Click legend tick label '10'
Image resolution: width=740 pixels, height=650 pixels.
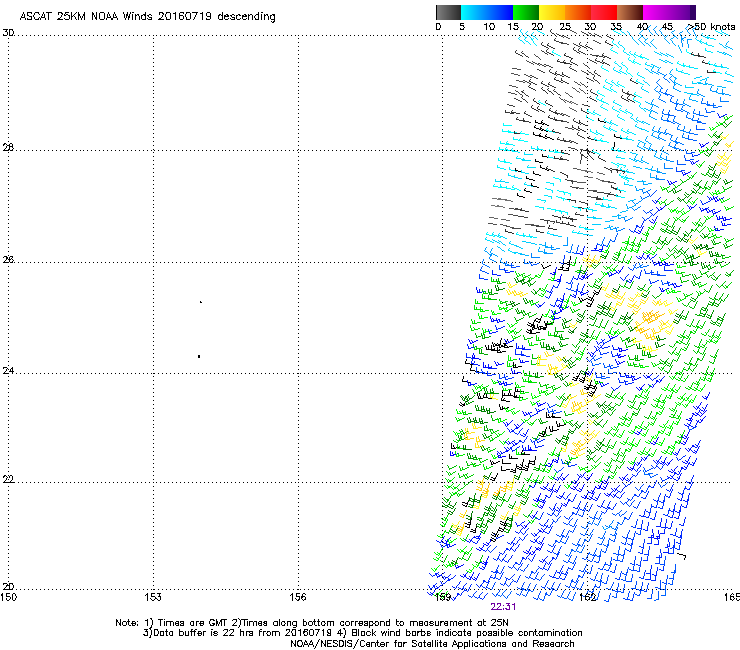coord(489,27)
